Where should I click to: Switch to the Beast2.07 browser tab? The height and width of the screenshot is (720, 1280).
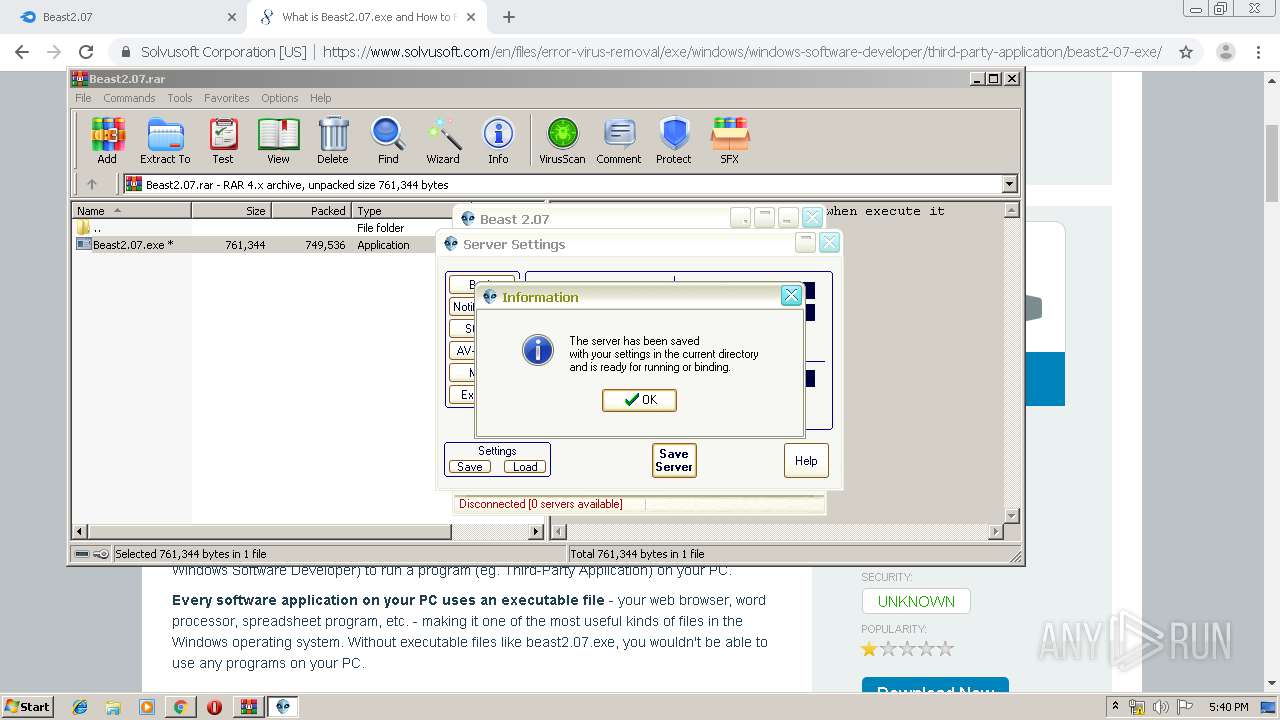[125, 17]
